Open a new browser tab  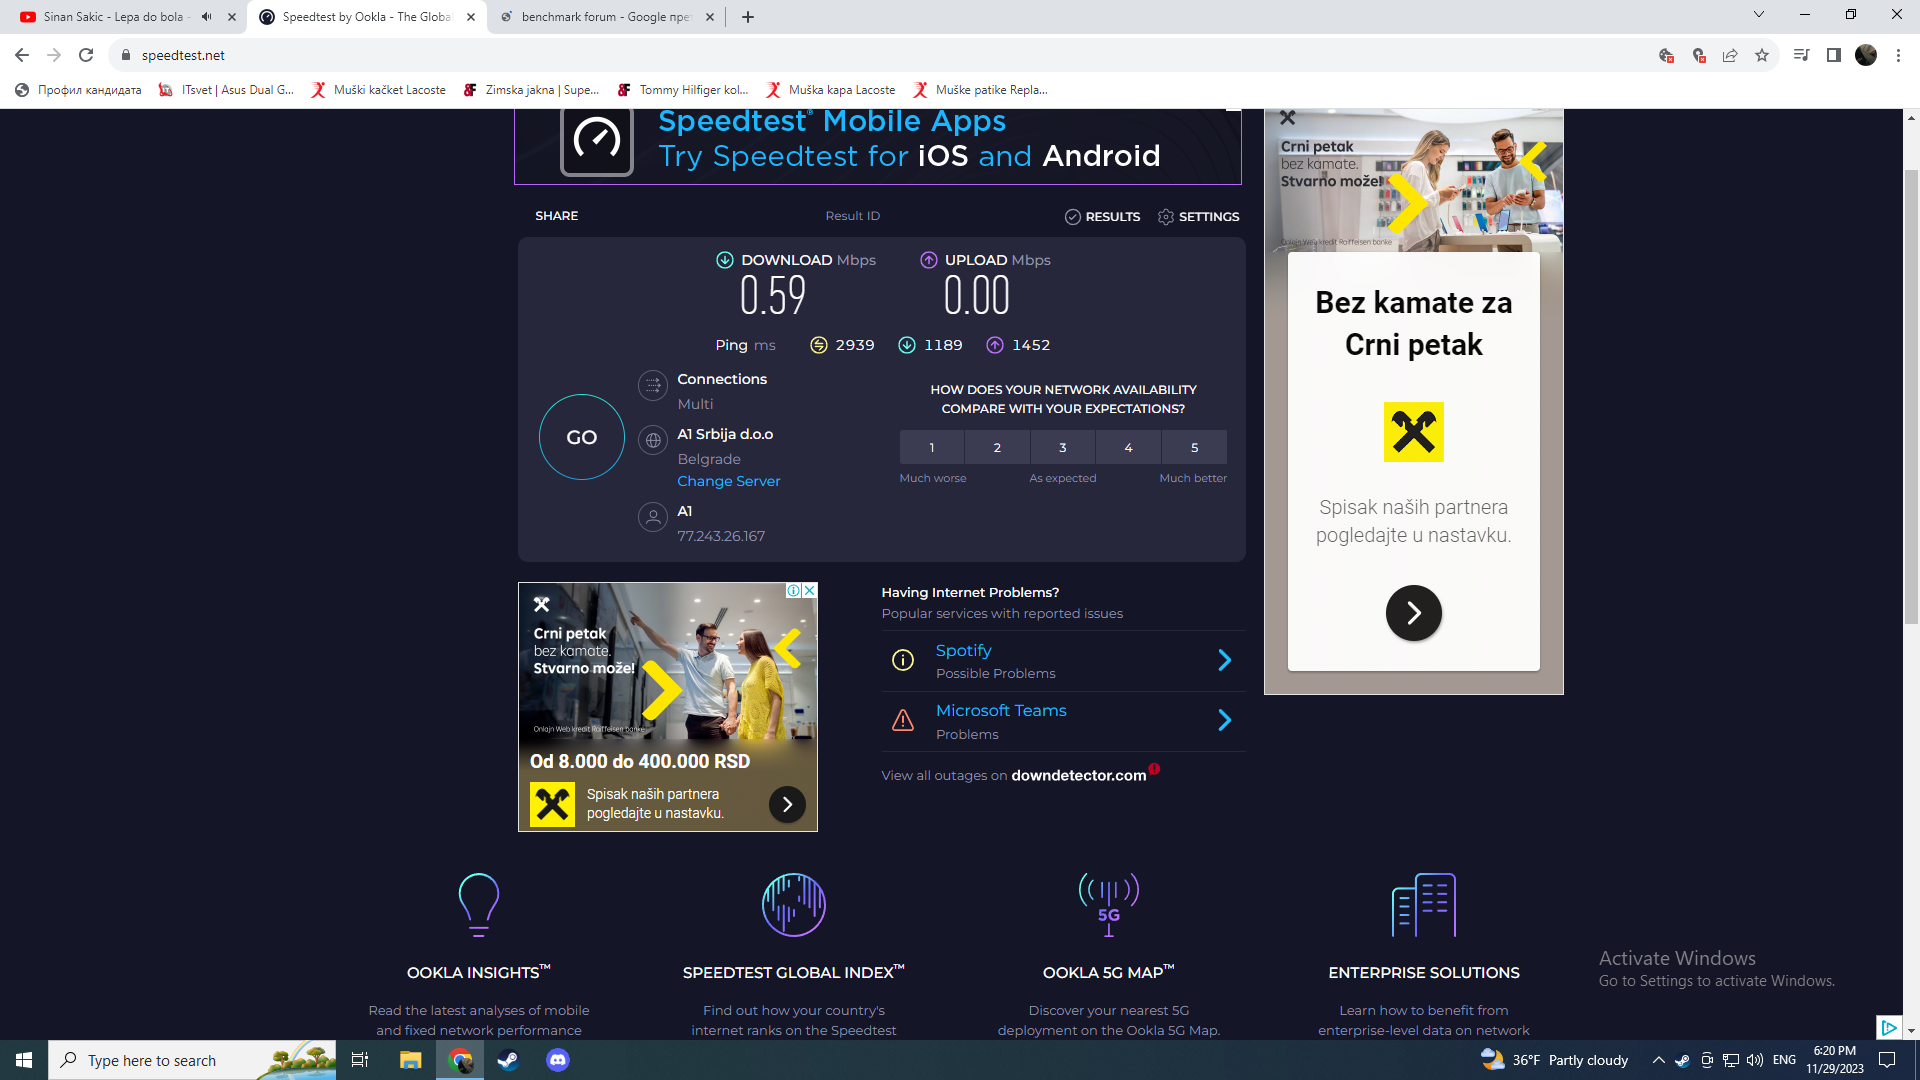(x=748, y=17)
